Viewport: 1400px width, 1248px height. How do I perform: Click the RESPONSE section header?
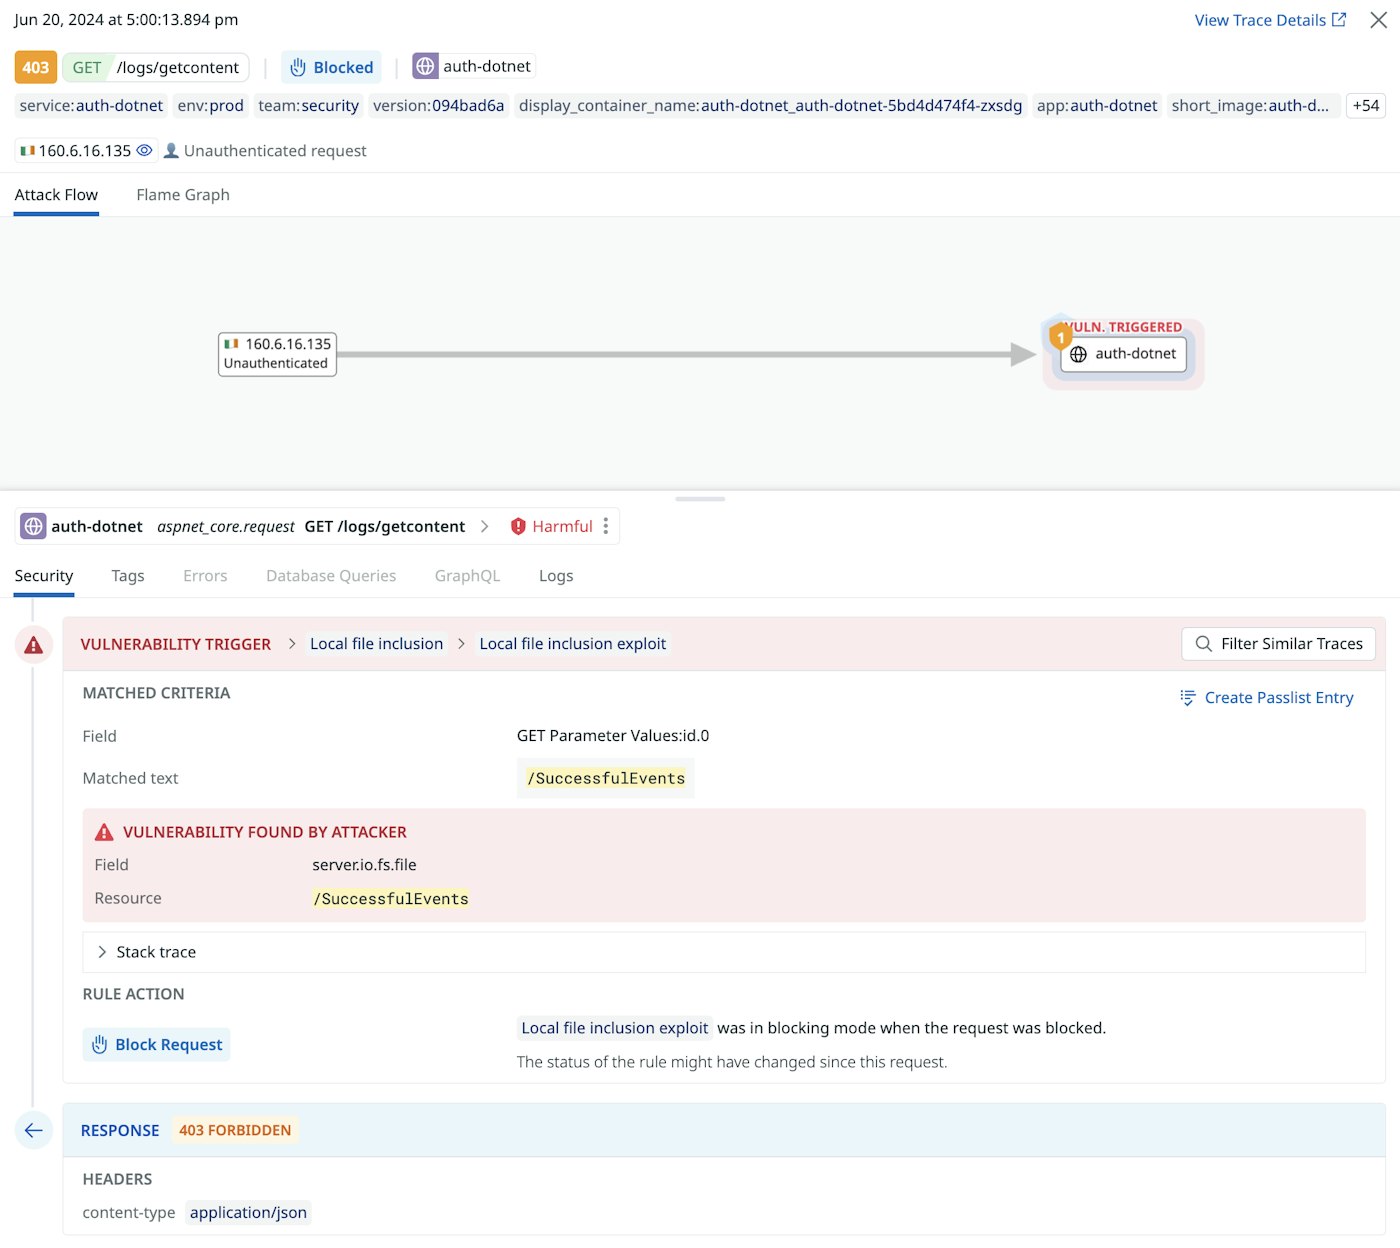[x=724, y=1130]
